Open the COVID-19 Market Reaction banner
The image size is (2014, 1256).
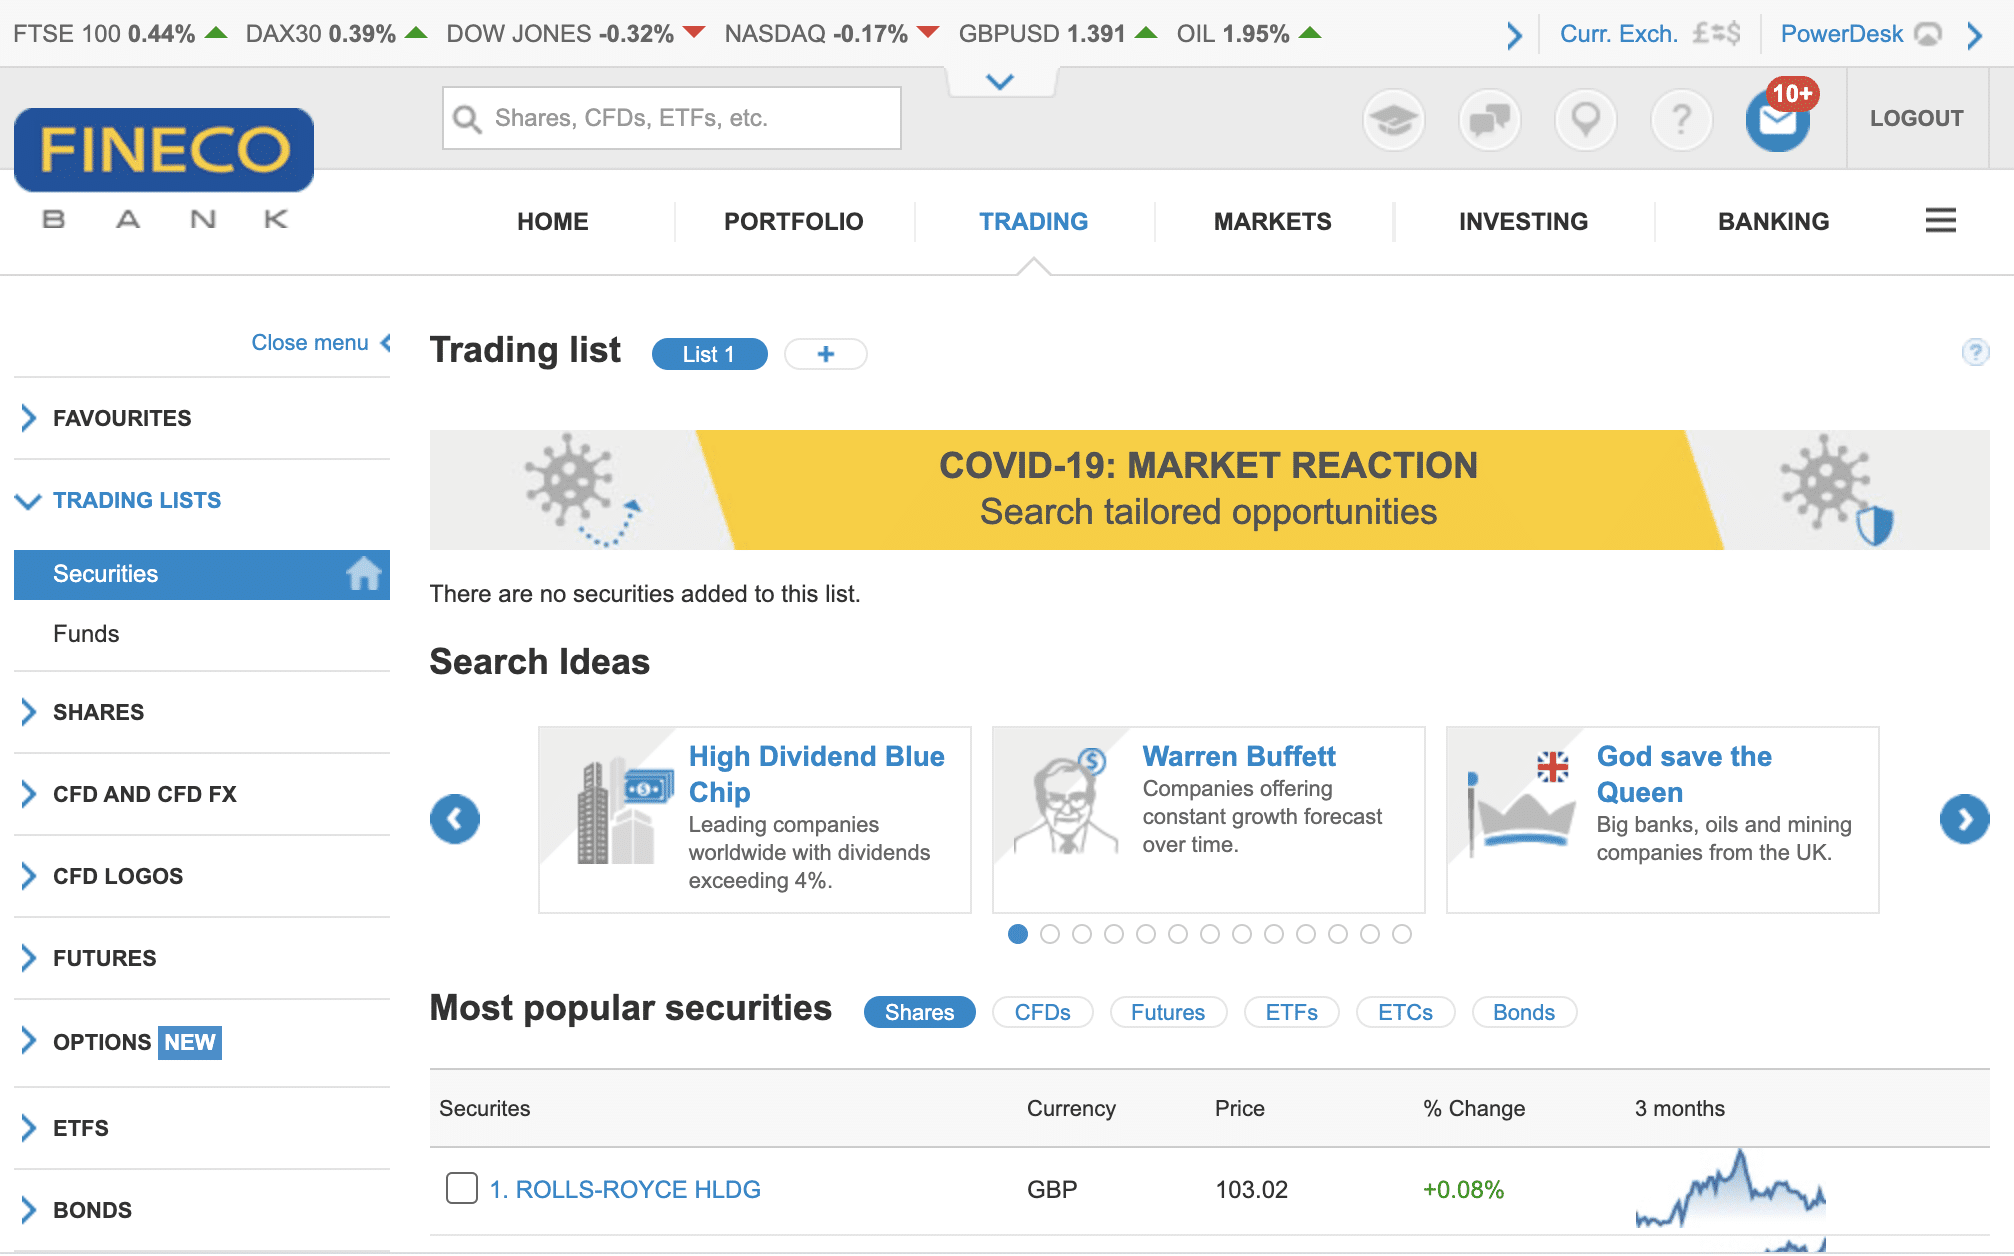click(x=1209, y=490)
